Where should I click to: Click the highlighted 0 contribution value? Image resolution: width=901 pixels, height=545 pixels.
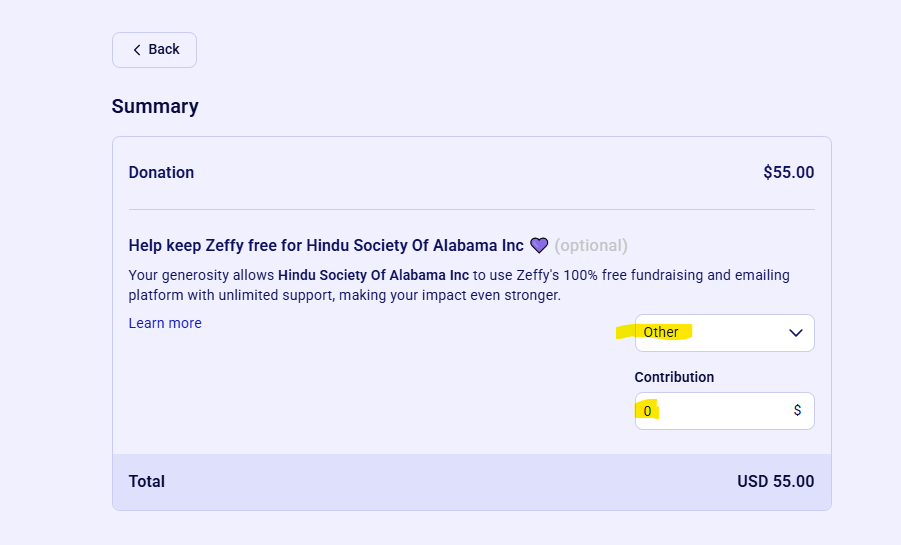pyautogui.click(x=647, y=411)
